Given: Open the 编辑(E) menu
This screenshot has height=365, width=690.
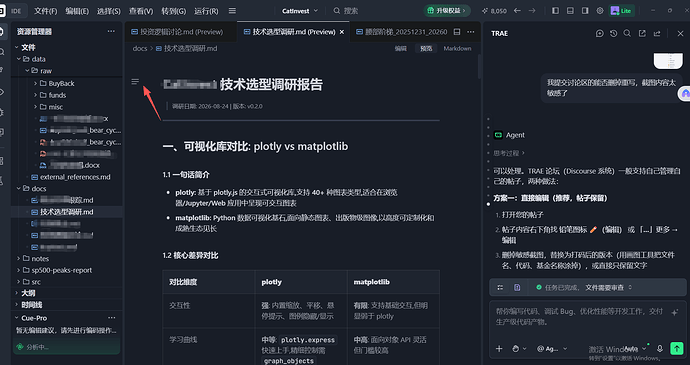Looking at the screenshot, I should (77, 11).
